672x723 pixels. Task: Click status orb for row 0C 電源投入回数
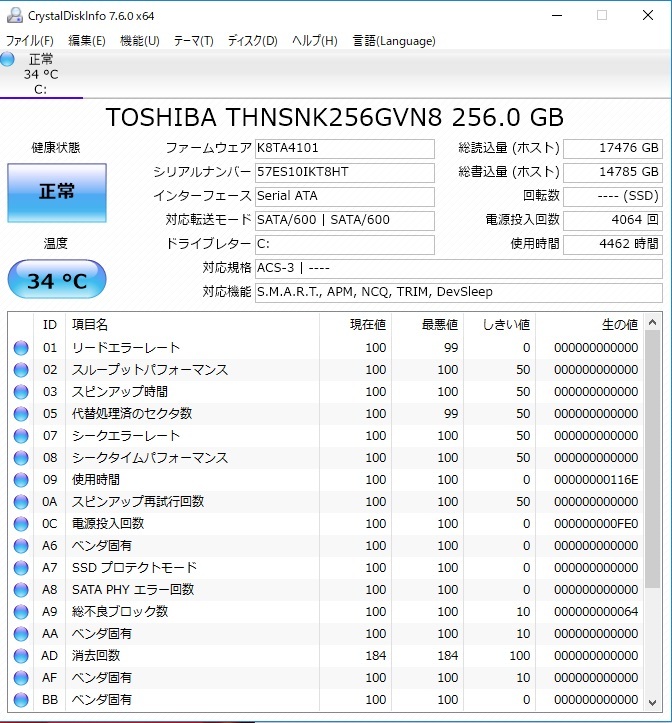coord(21,524)
